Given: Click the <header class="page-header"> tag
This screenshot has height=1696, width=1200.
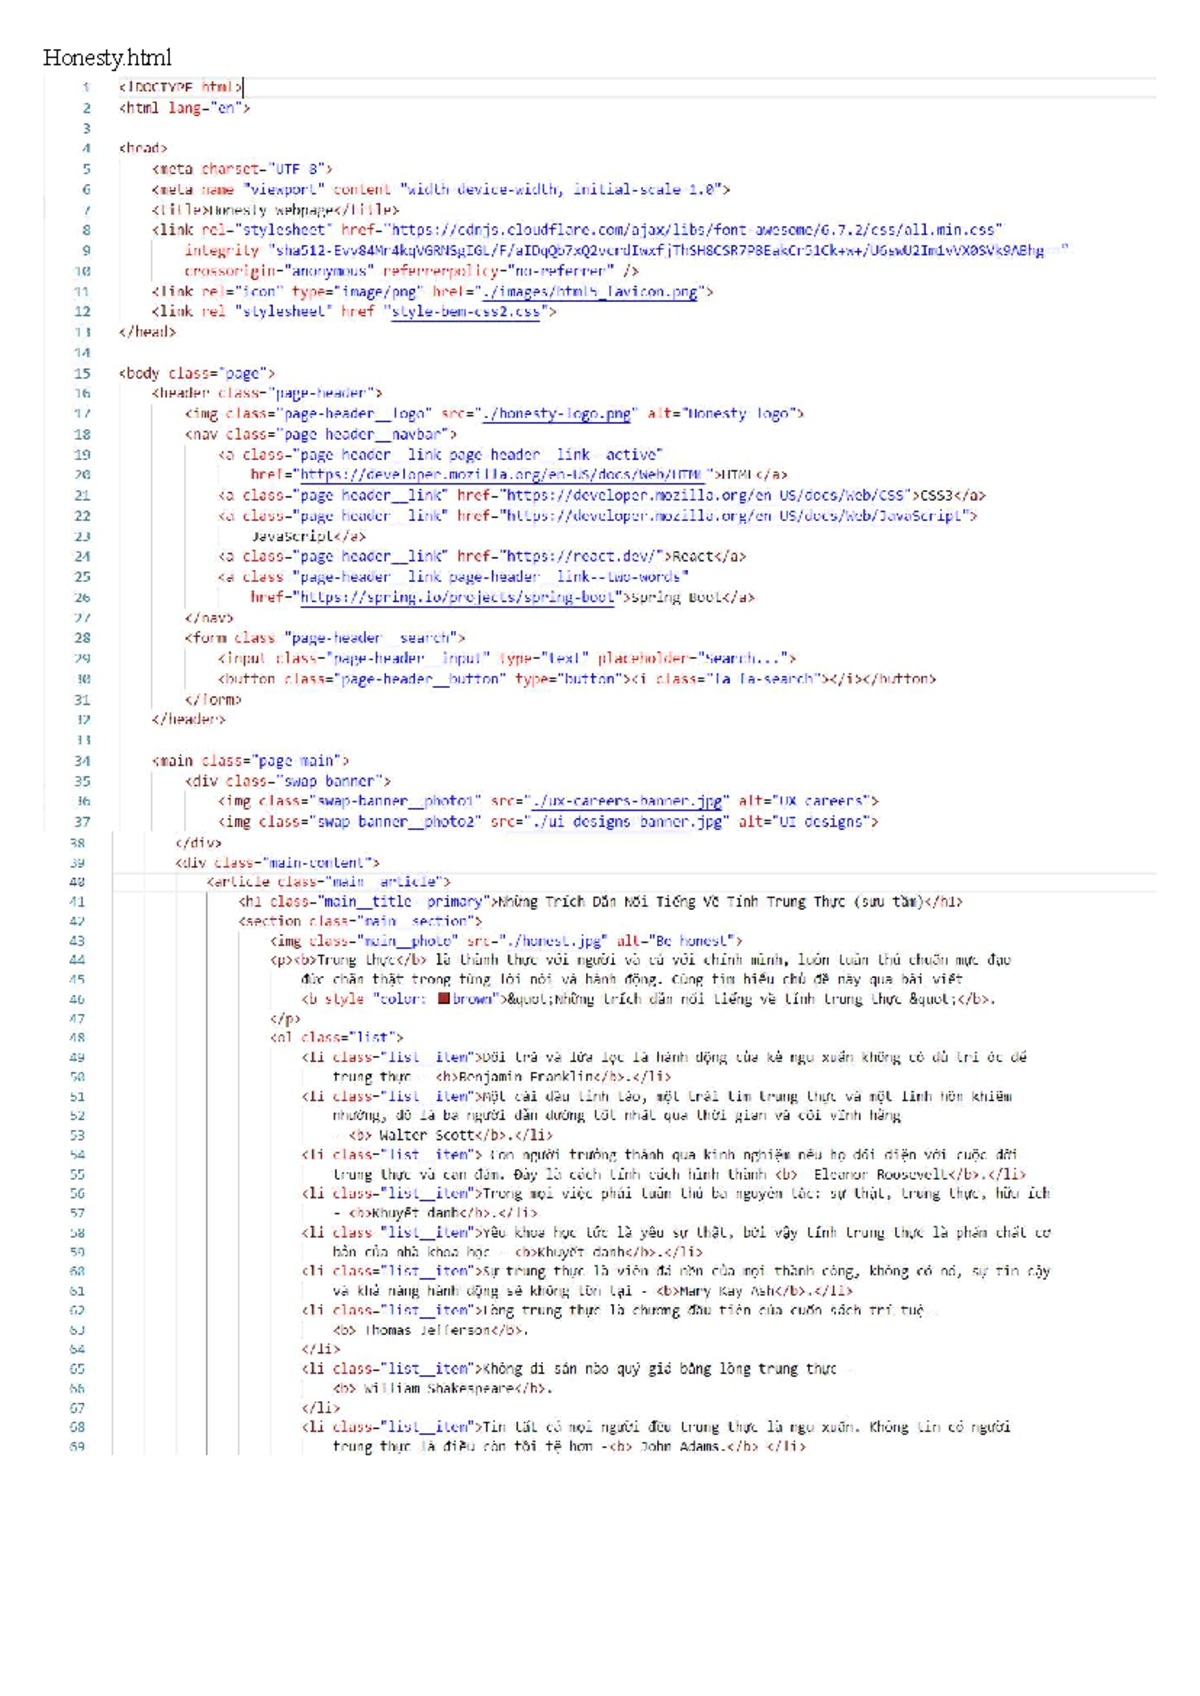Looking at the screenshot, I should coord(267,393).
